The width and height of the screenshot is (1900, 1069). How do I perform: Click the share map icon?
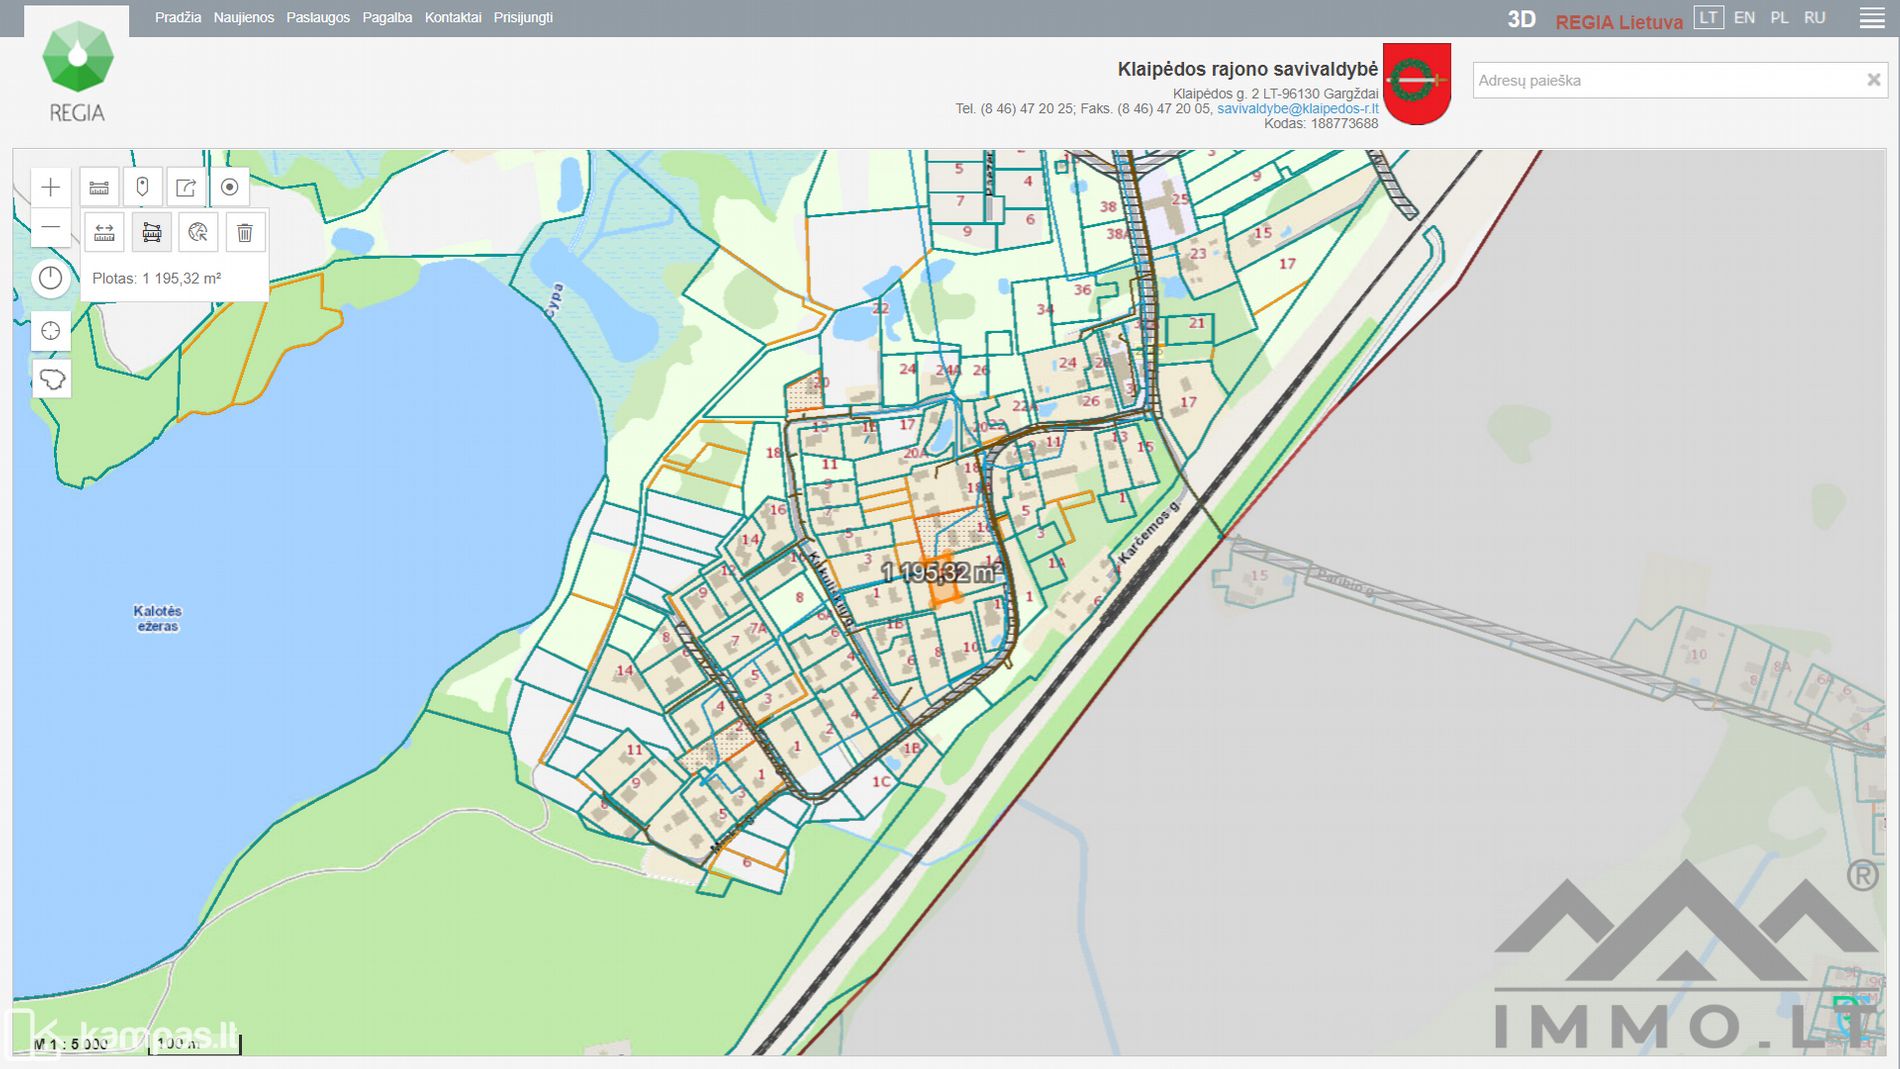186,187
